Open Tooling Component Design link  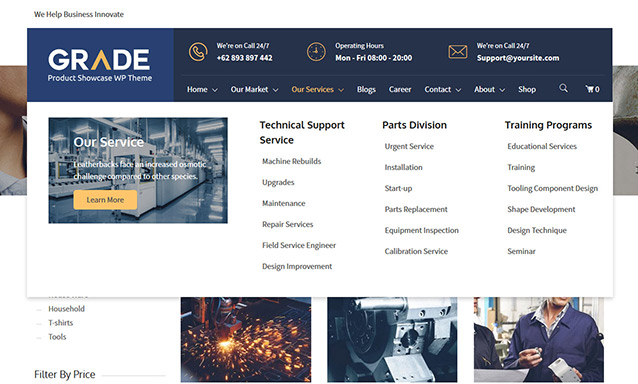(553, 188)
